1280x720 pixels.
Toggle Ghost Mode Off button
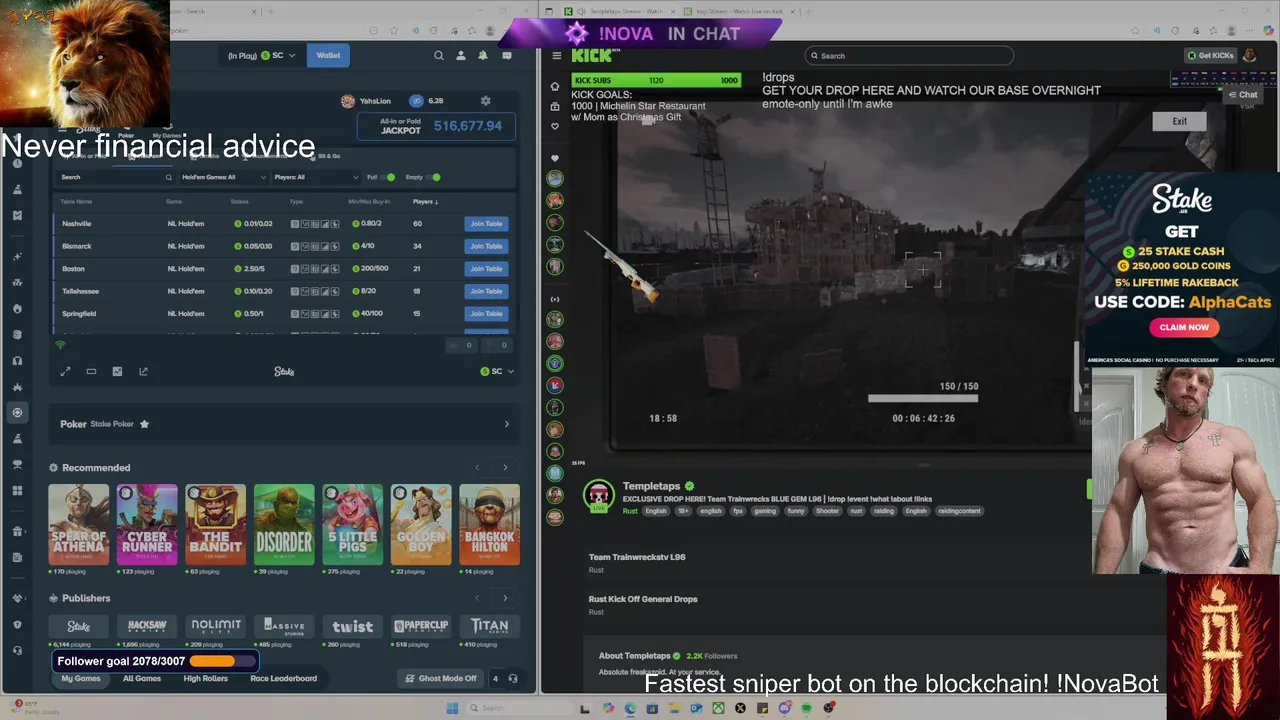[440, 678]
